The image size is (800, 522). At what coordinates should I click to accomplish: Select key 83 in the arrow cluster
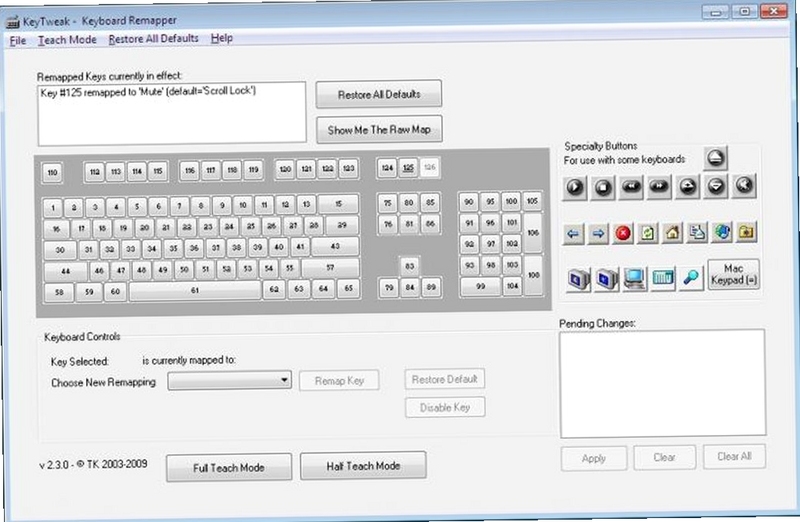point(410,266)
